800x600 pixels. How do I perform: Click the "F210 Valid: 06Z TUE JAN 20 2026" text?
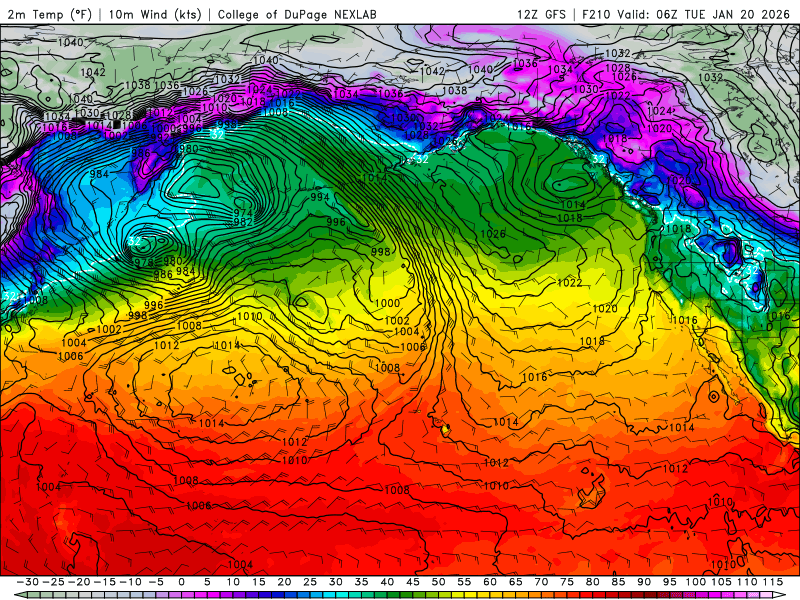coord(686,14)
